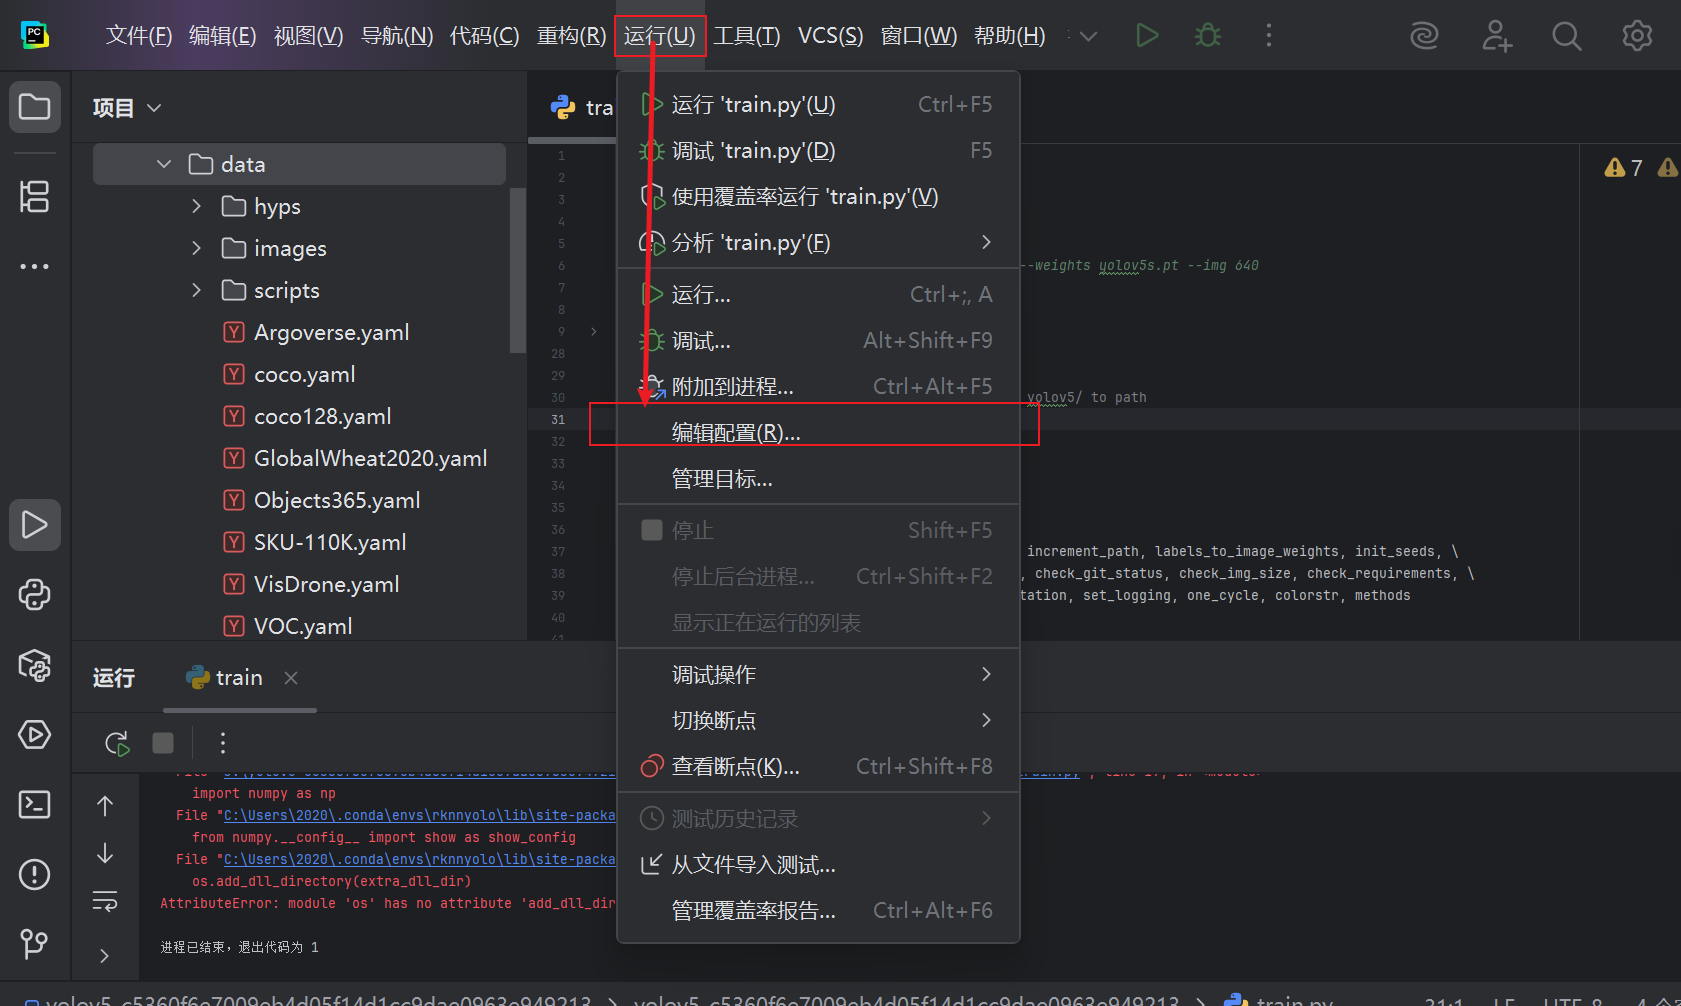Screen dimensions: 1681x1006
Task: Expand the hyps folder
Action: (x=196, y=206)
